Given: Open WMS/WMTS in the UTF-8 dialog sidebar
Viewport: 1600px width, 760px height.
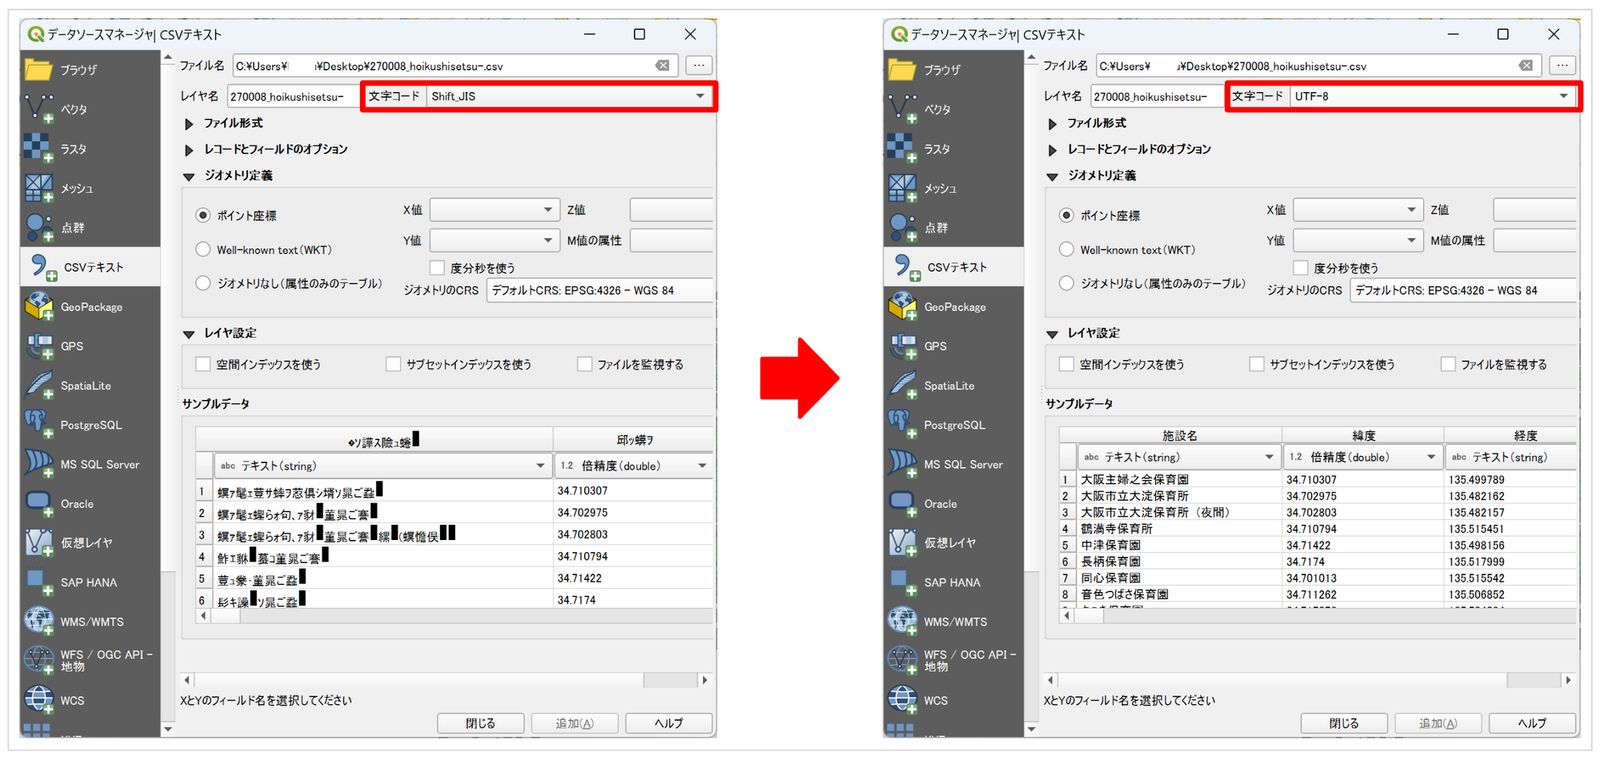Looking at the screenshot, I should coord(953,622).
